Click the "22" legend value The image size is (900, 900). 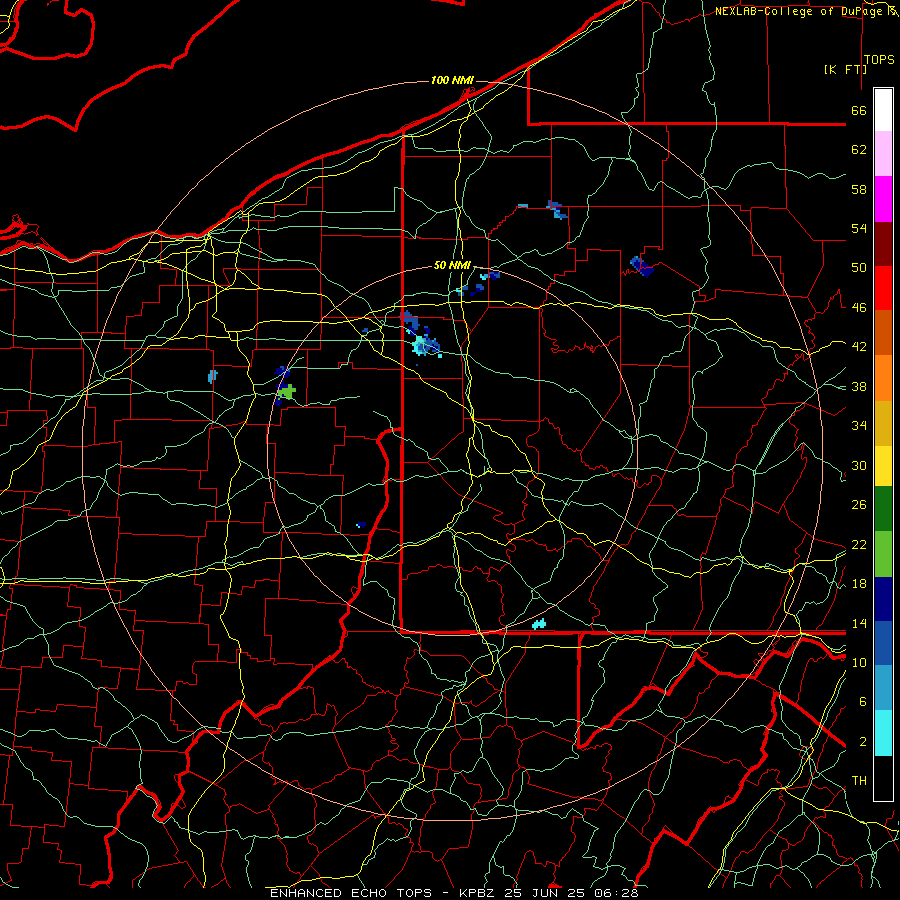point(859,544)
